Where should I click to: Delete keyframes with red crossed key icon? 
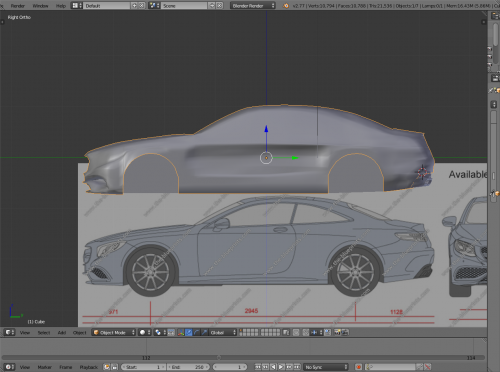427,367
